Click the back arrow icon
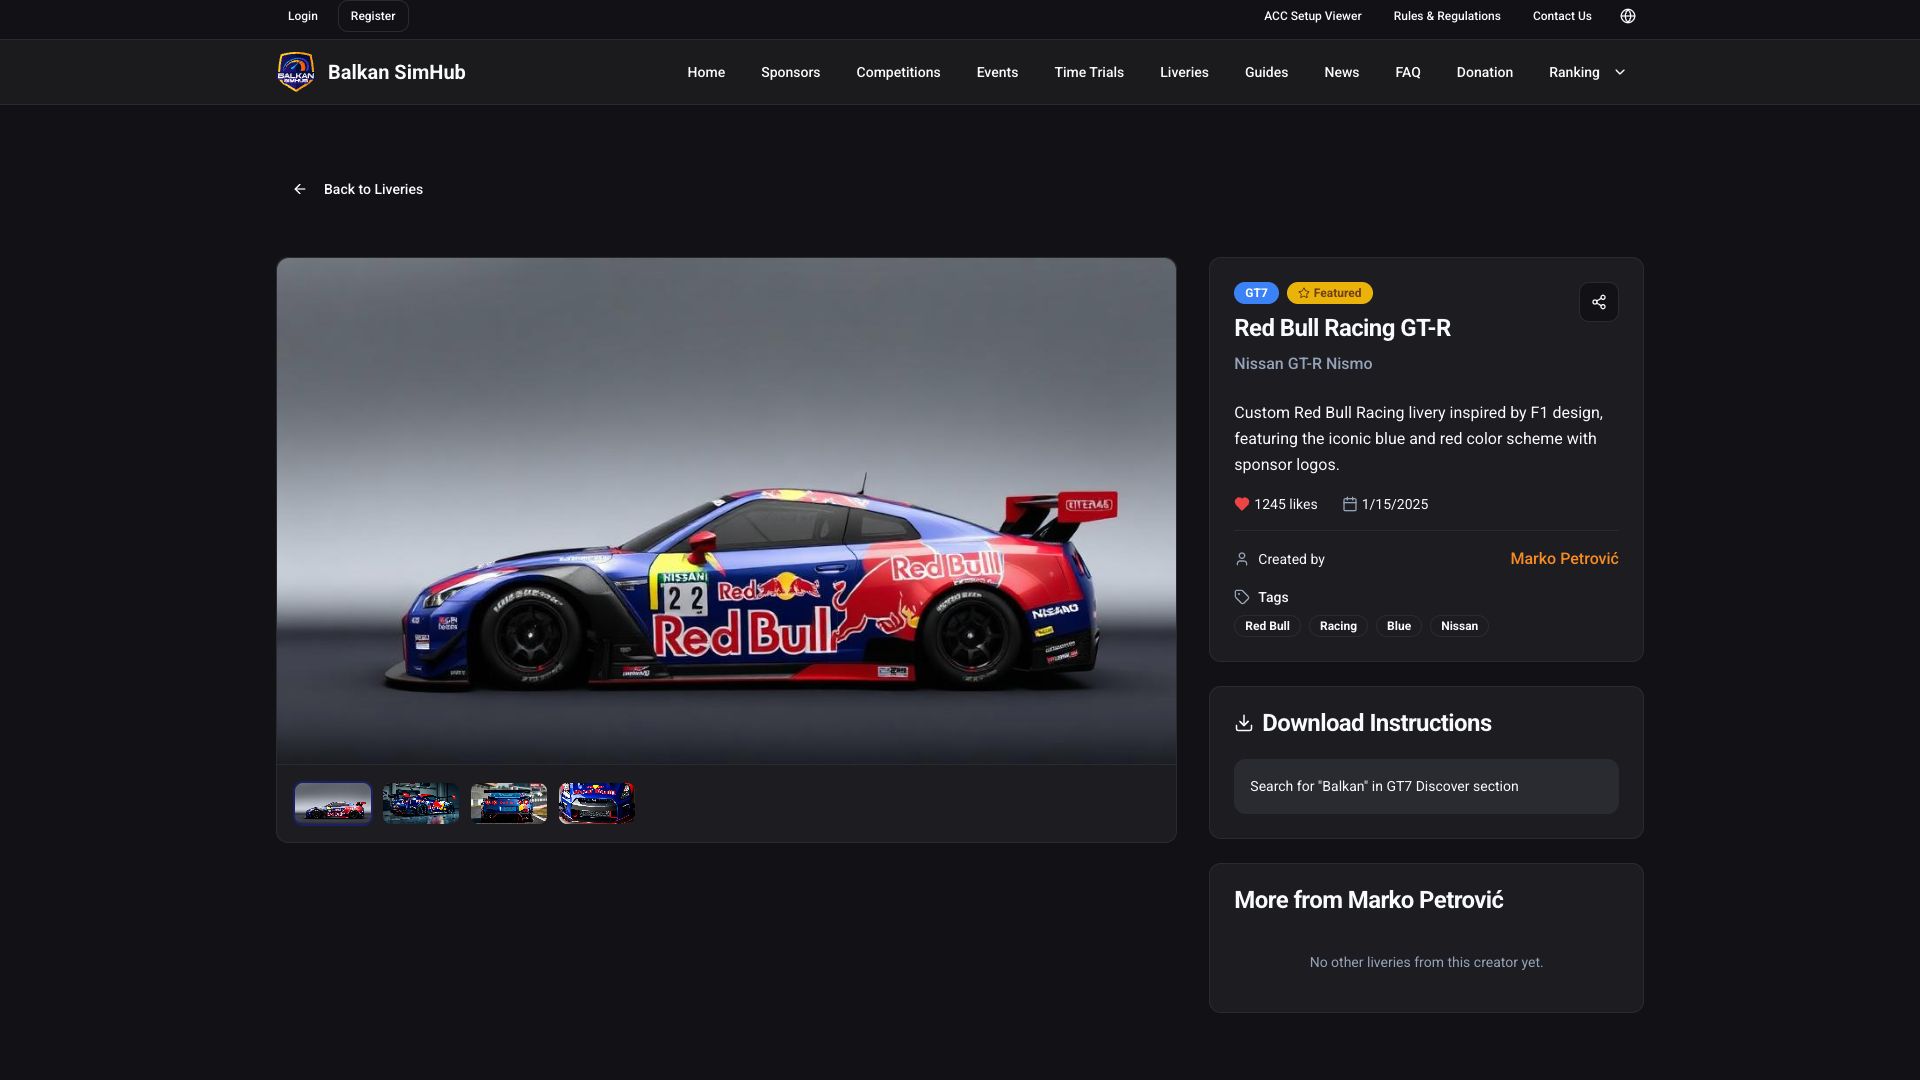1920x1080 pixels. click(x=300, y=189)
